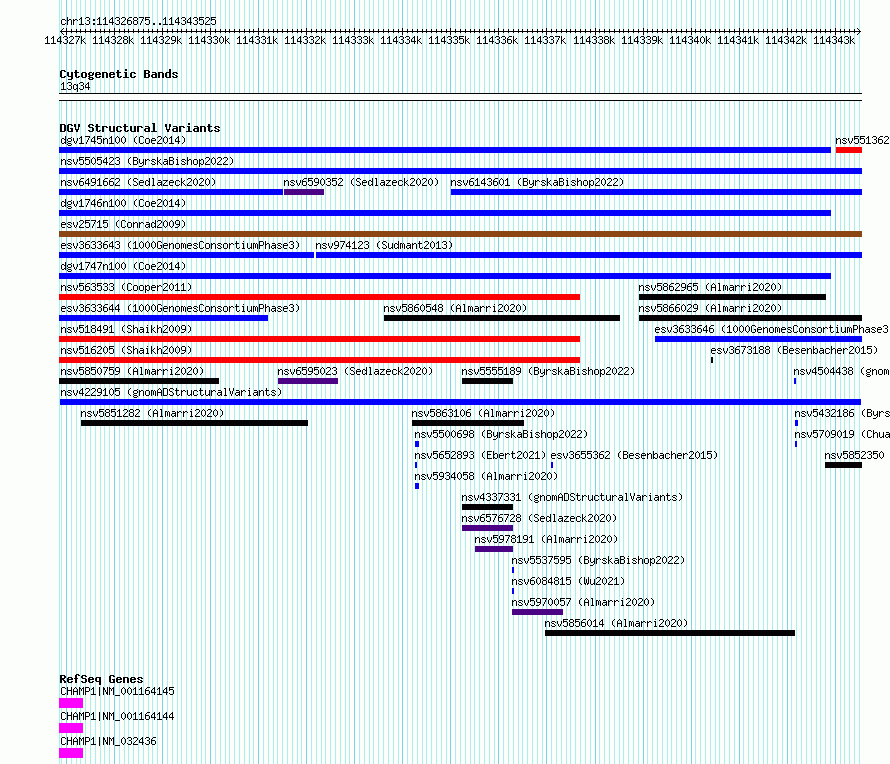Click the DGV Structural Variants track title
Image resolution: width=890 pixels, height=764 pixels.
pyautogui.click(x=140, y=128)
